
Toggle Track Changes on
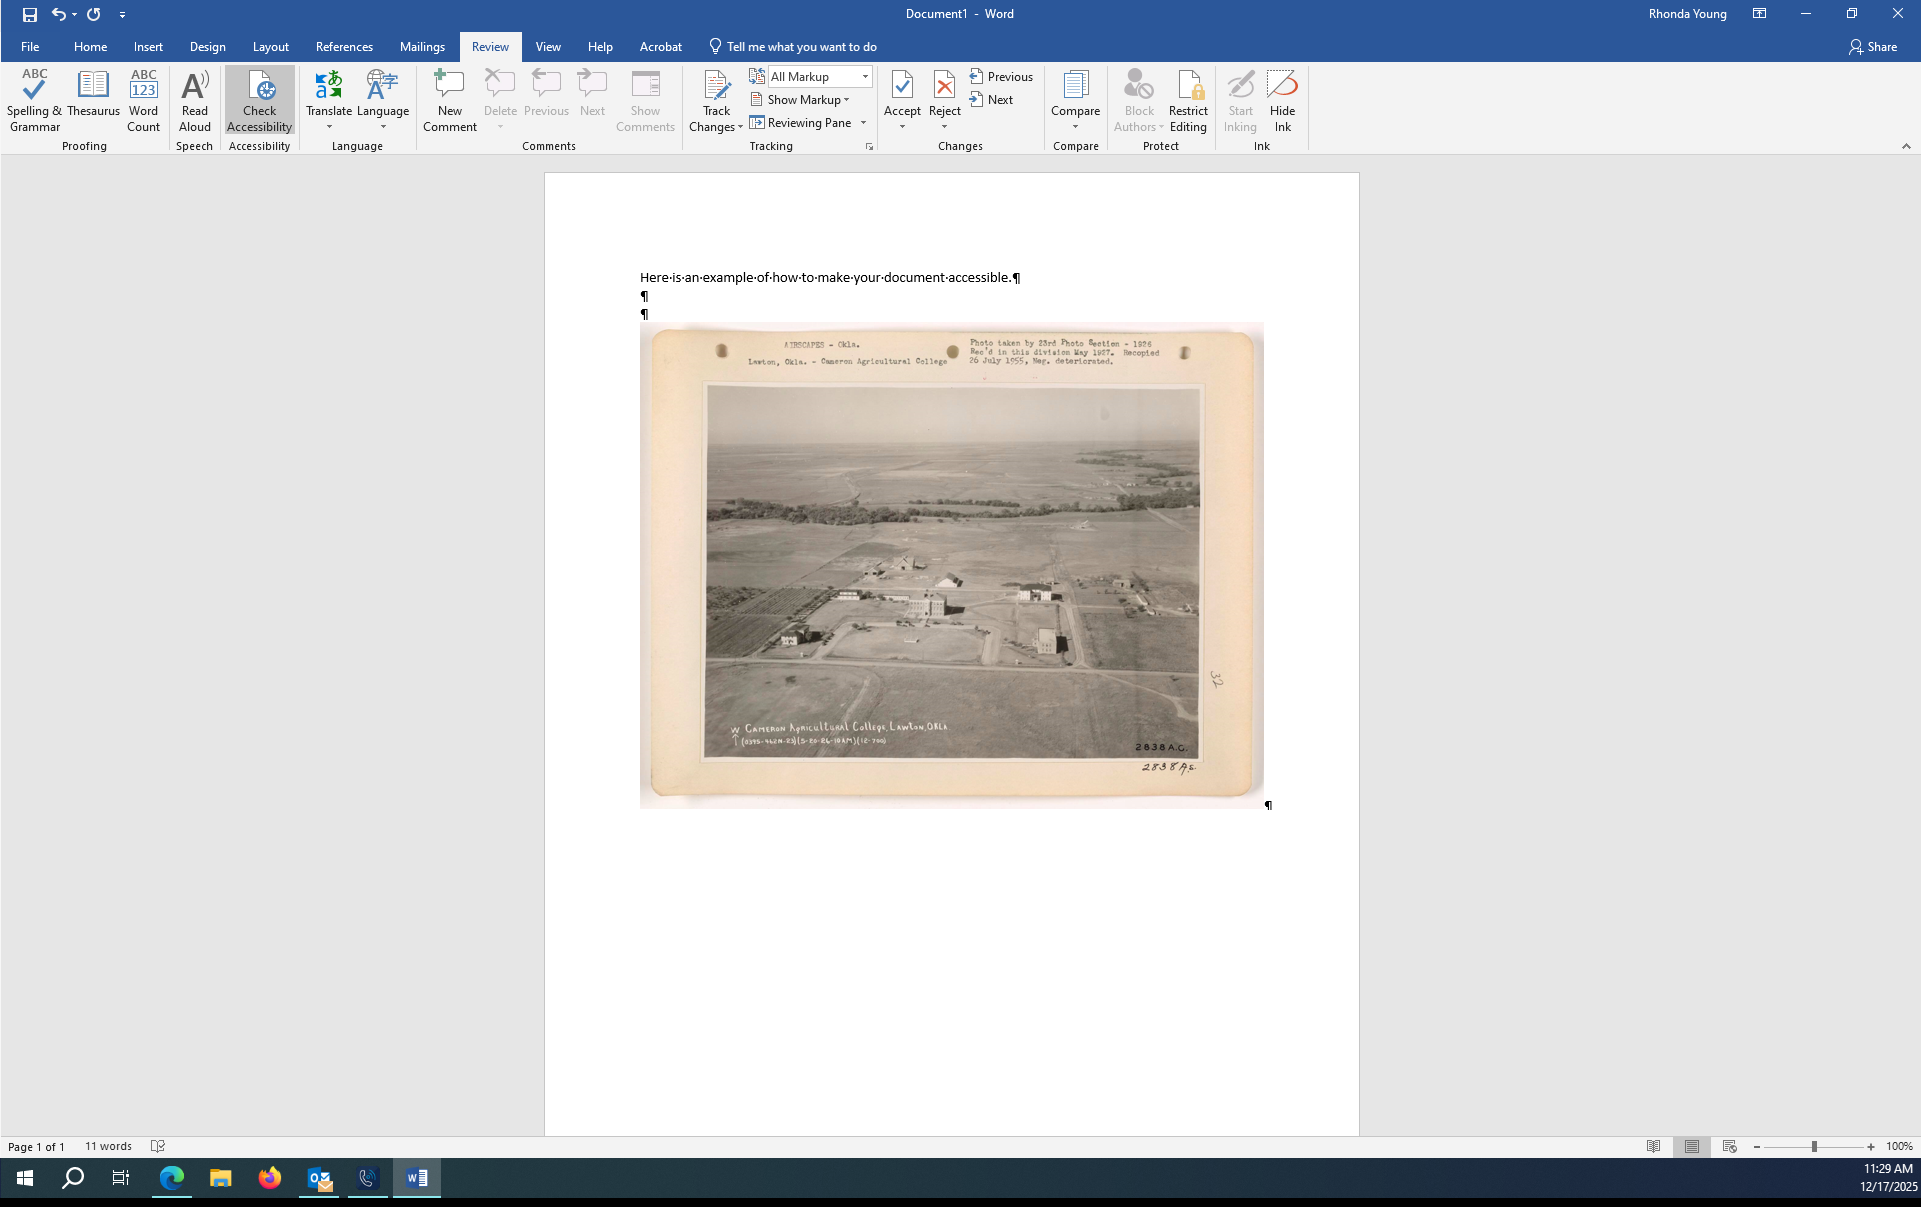pos(716,87)
